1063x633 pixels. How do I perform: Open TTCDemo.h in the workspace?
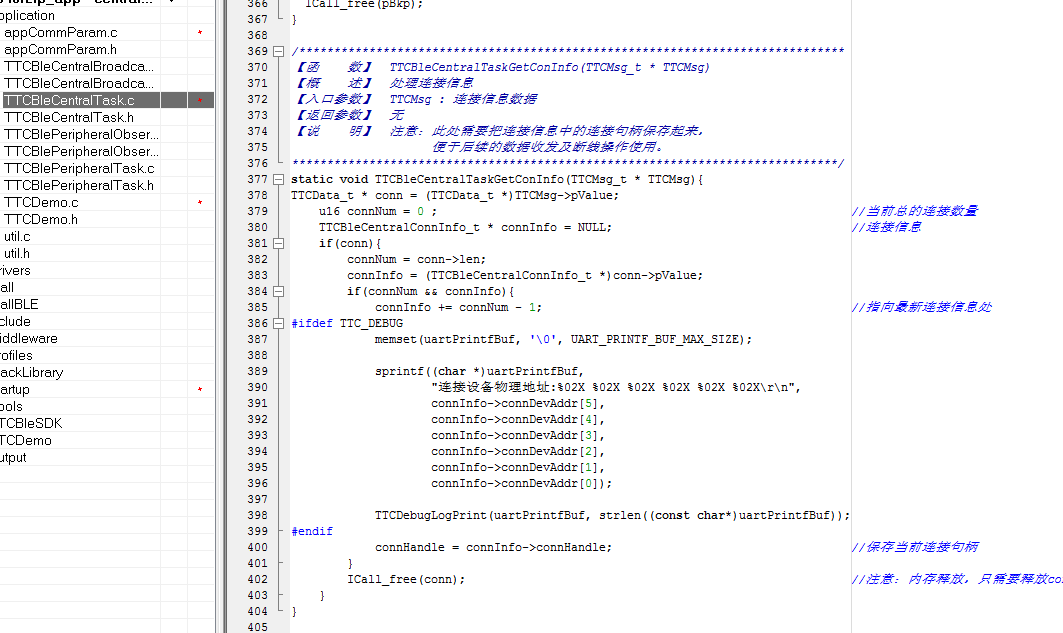pyautogui.click(x=41, y=219)
